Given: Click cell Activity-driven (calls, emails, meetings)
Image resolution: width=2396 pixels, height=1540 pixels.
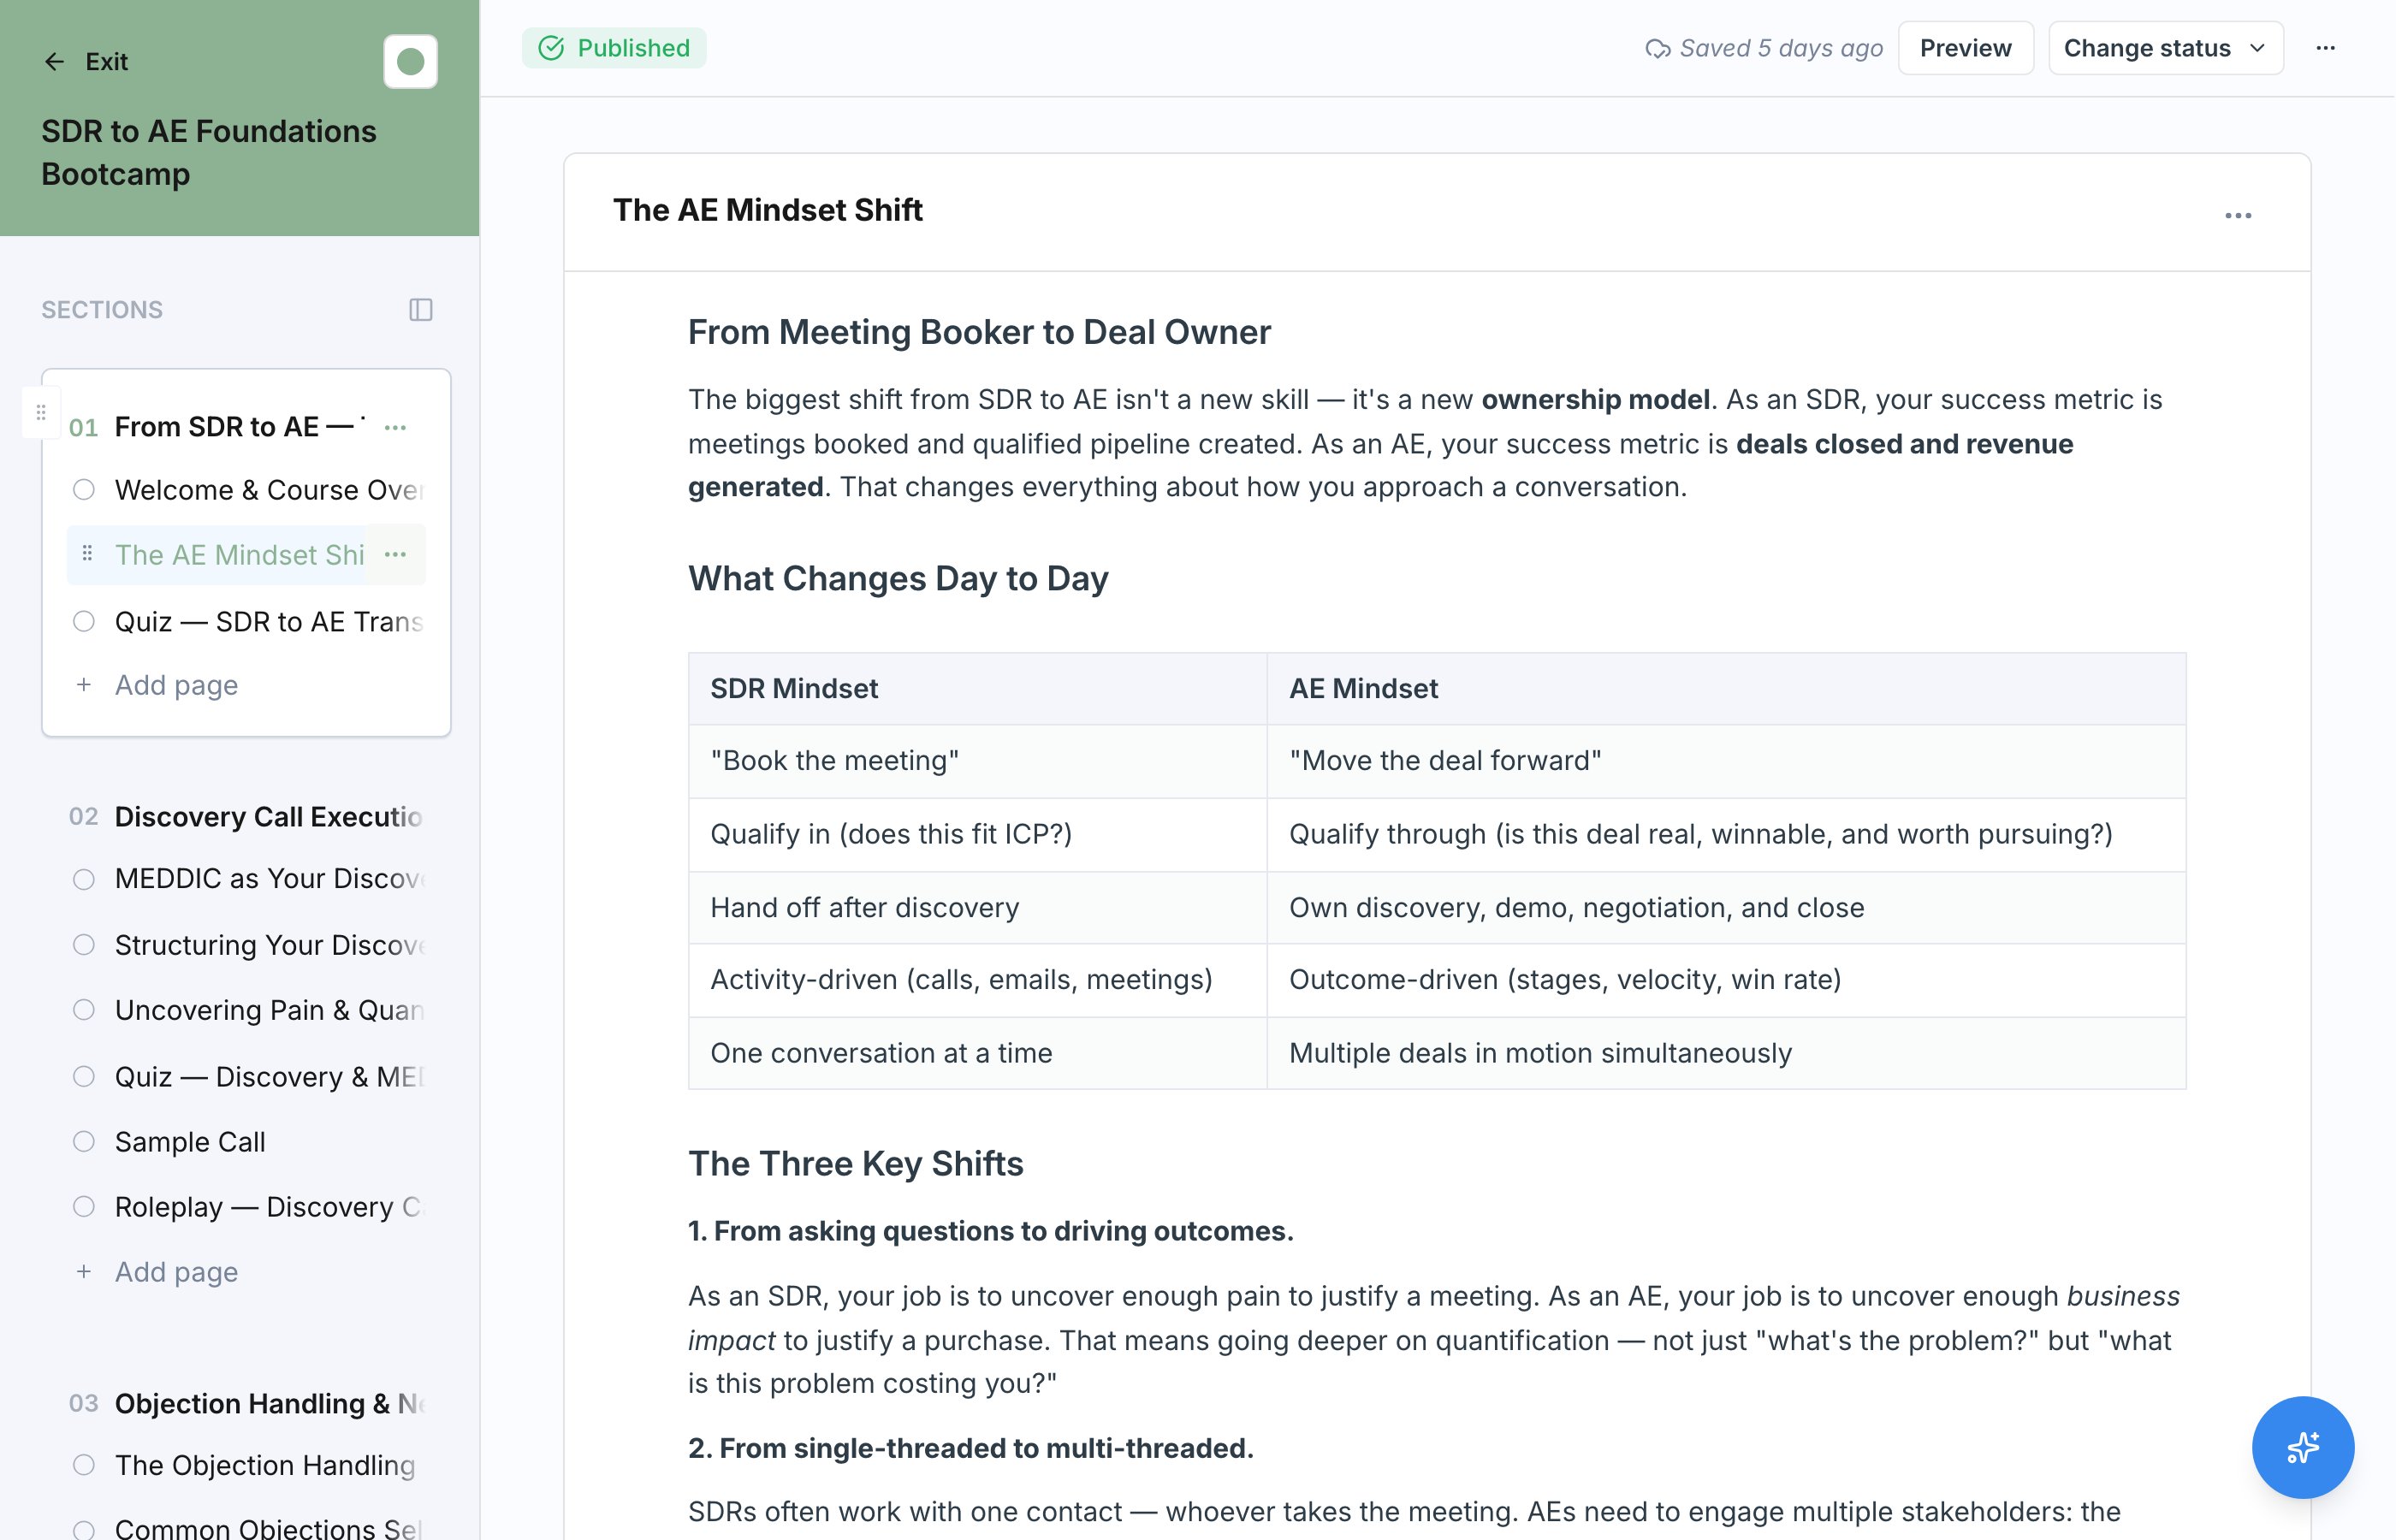Looking at the screenshot, I should pyautogui.click(x=977, y=980).
